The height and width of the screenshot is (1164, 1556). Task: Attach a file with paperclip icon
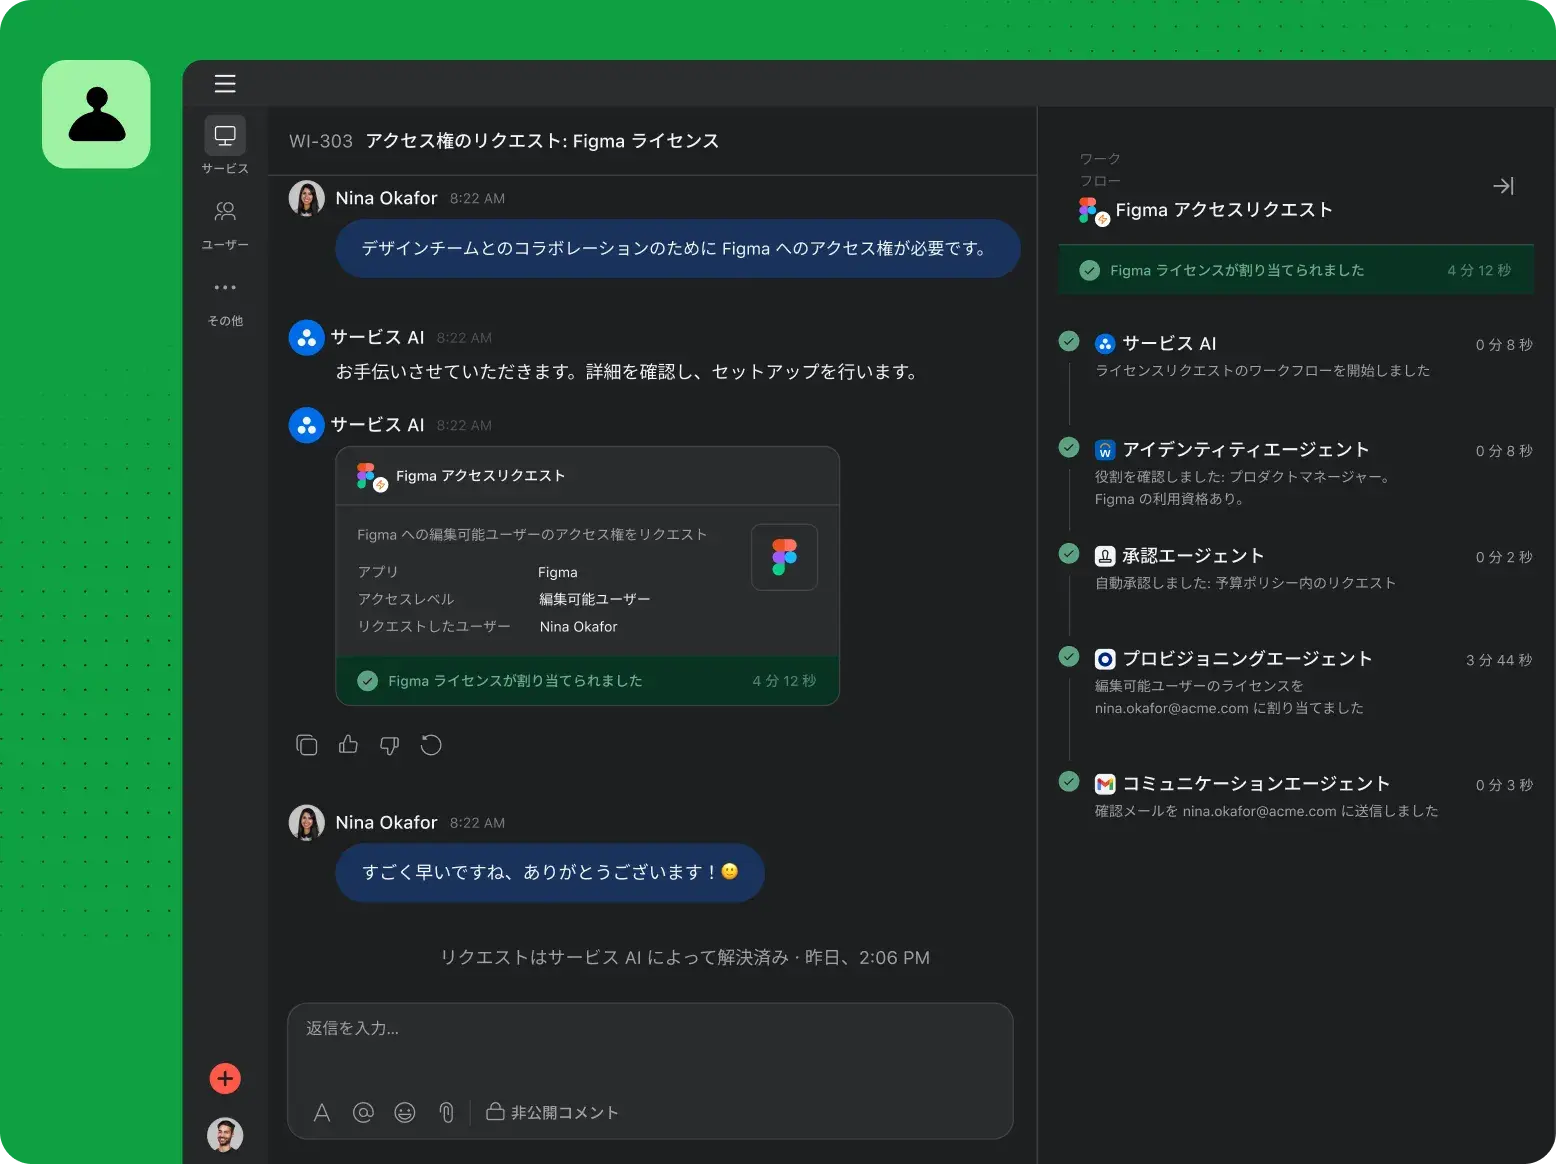click(x=446, y=1112)
